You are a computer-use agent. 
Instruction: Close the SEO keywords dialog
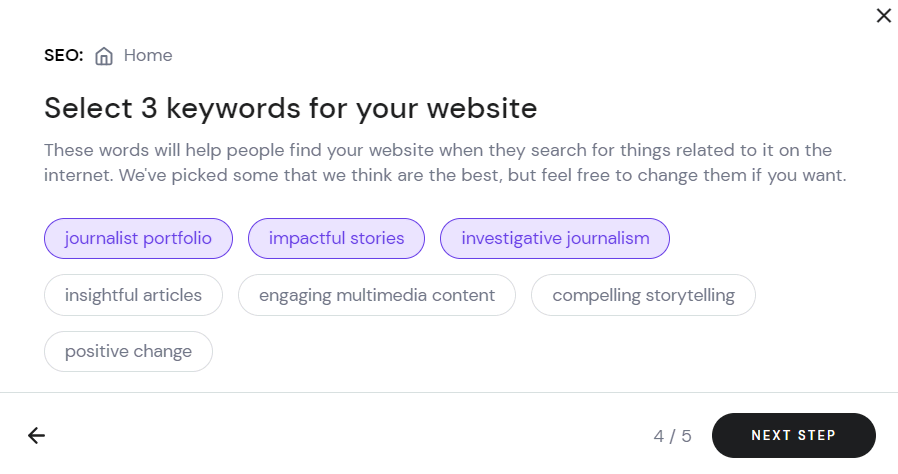tap(884, 15)
